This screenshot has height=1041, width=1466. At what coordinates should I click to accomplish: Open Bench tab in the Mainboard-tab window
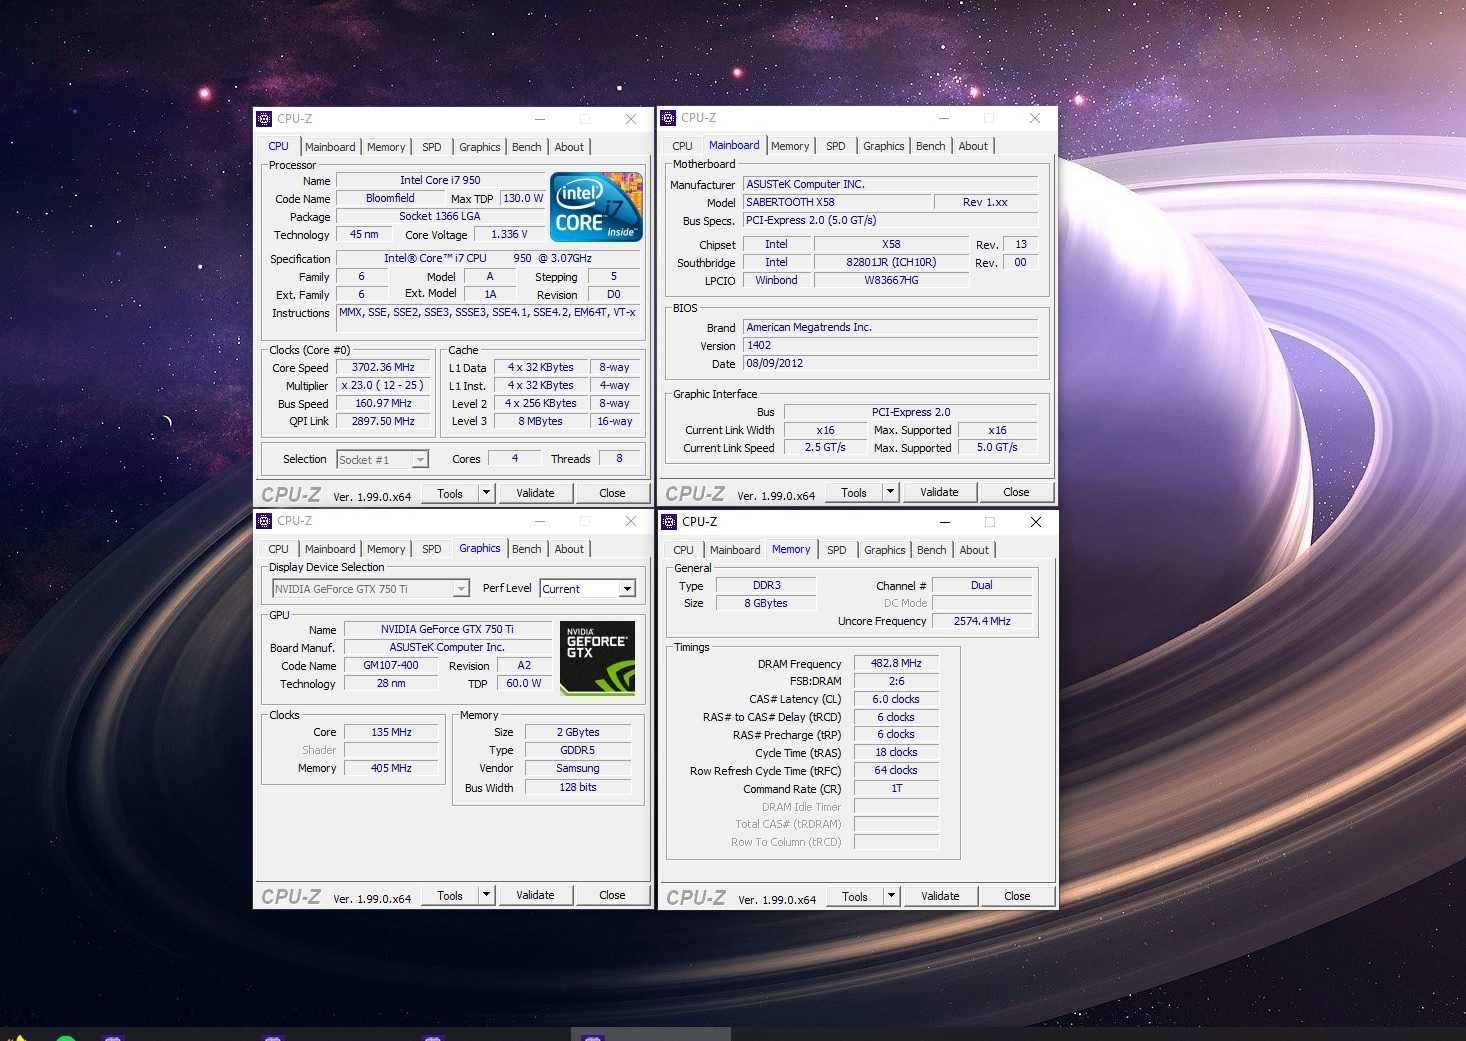click(931, 146)
